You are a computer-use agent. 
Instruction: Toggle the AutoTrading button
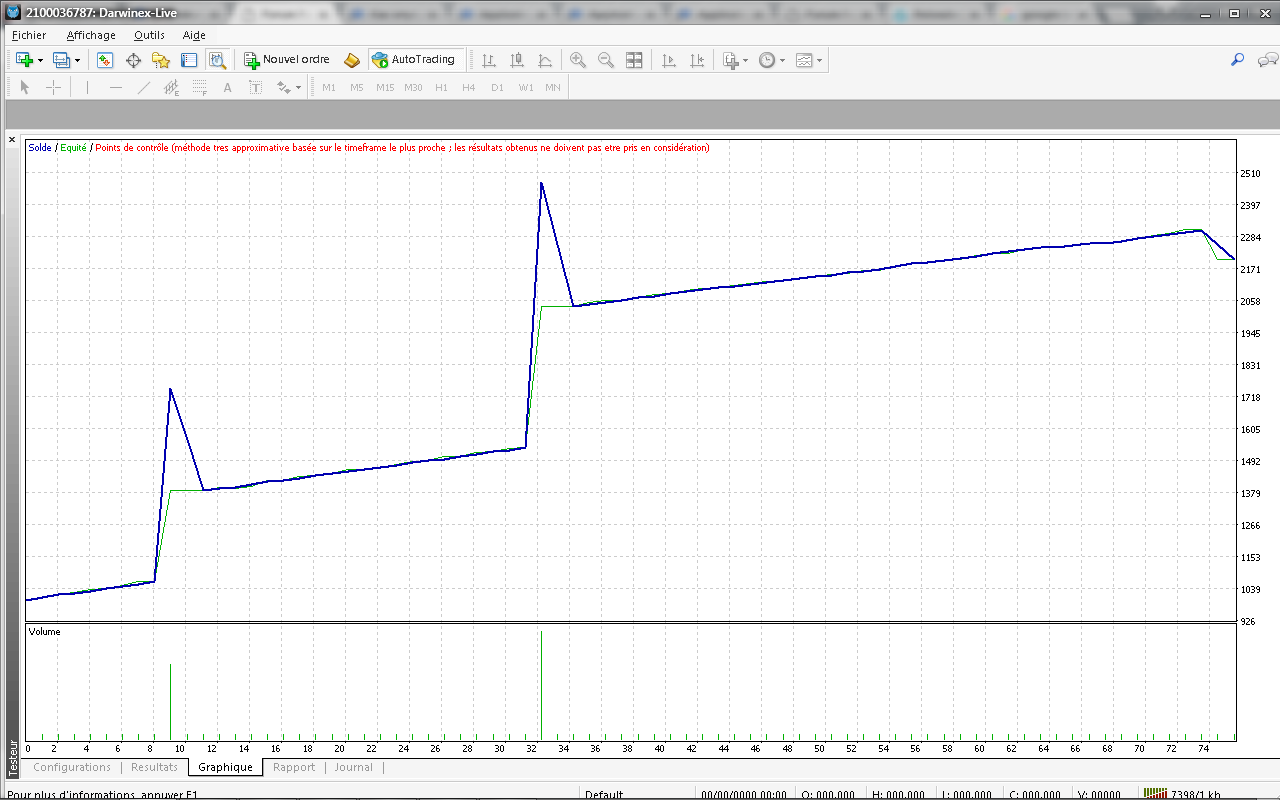(413, 60)
